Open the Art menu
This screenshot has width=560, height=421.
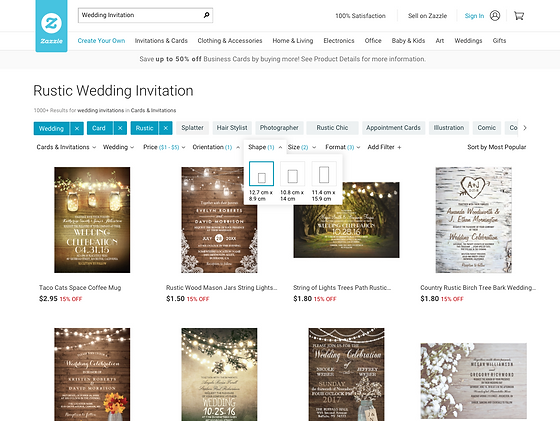point(440,41)
